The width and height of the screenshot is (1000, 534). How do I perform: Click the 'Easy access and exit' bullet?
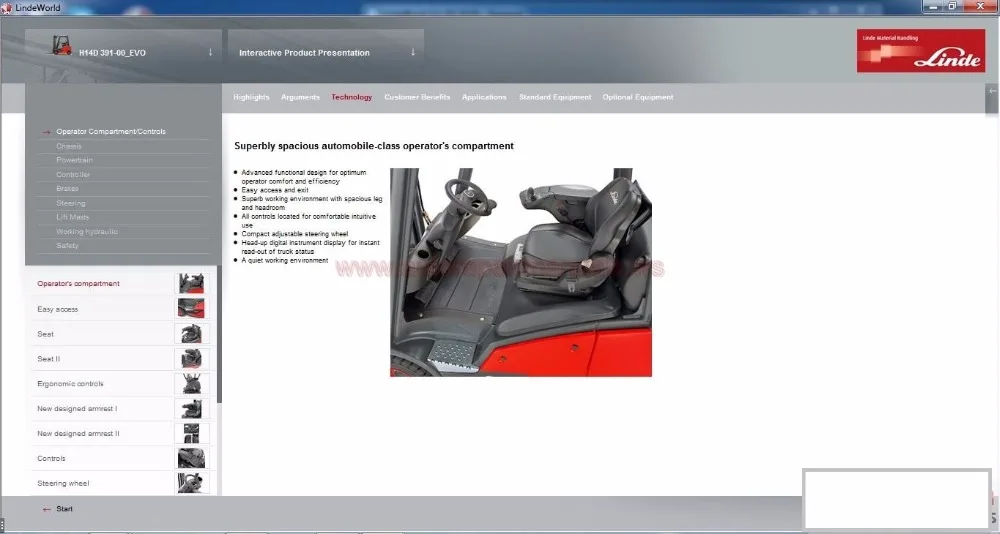pyautogui.click(x=275, y=190)
